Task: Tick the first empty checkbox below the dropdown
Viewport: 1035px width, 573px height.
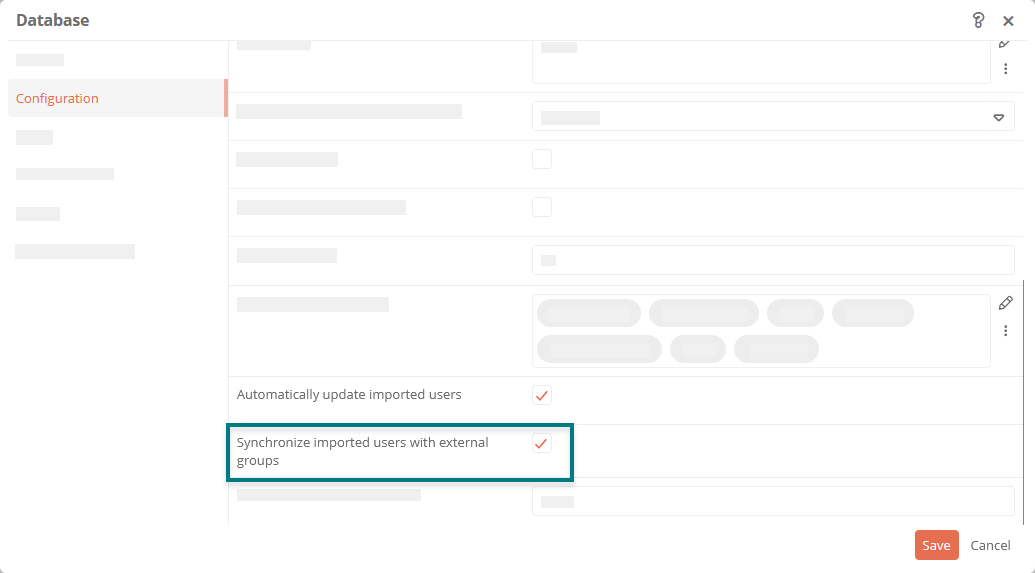Action: [542, 159]
